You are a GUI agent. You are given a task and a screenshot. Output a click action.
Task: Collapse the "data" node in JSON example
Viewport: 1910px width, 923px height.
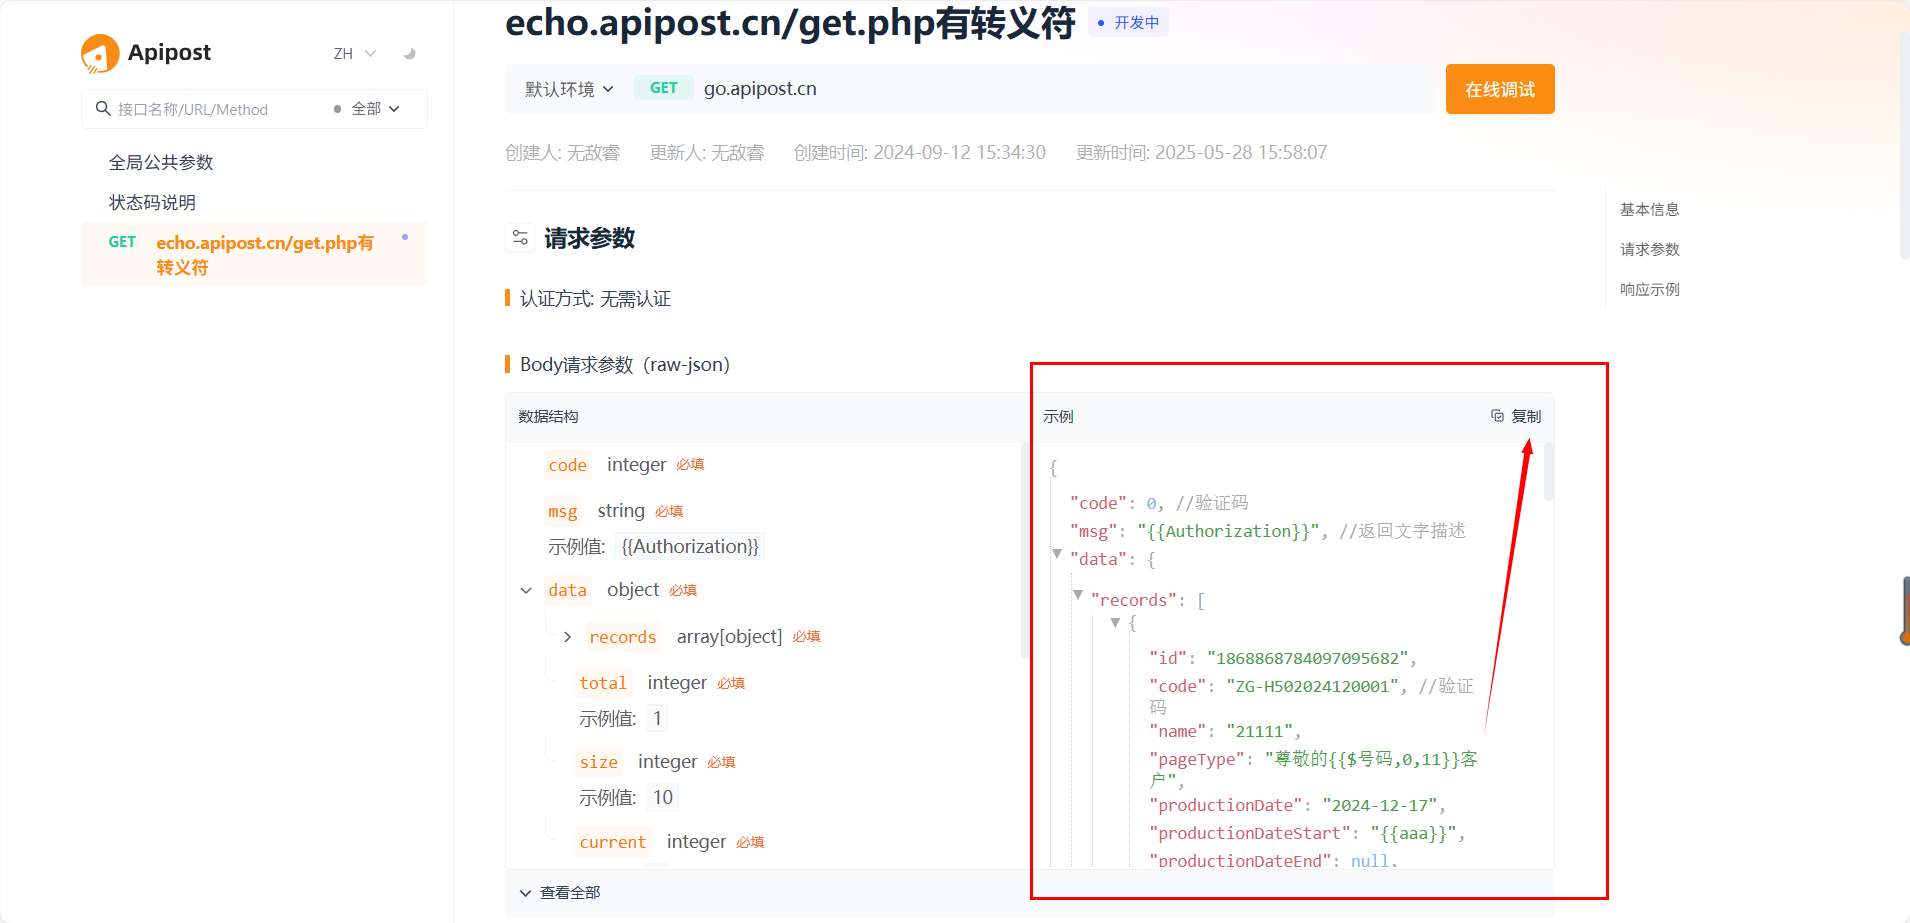point(1057,554)
